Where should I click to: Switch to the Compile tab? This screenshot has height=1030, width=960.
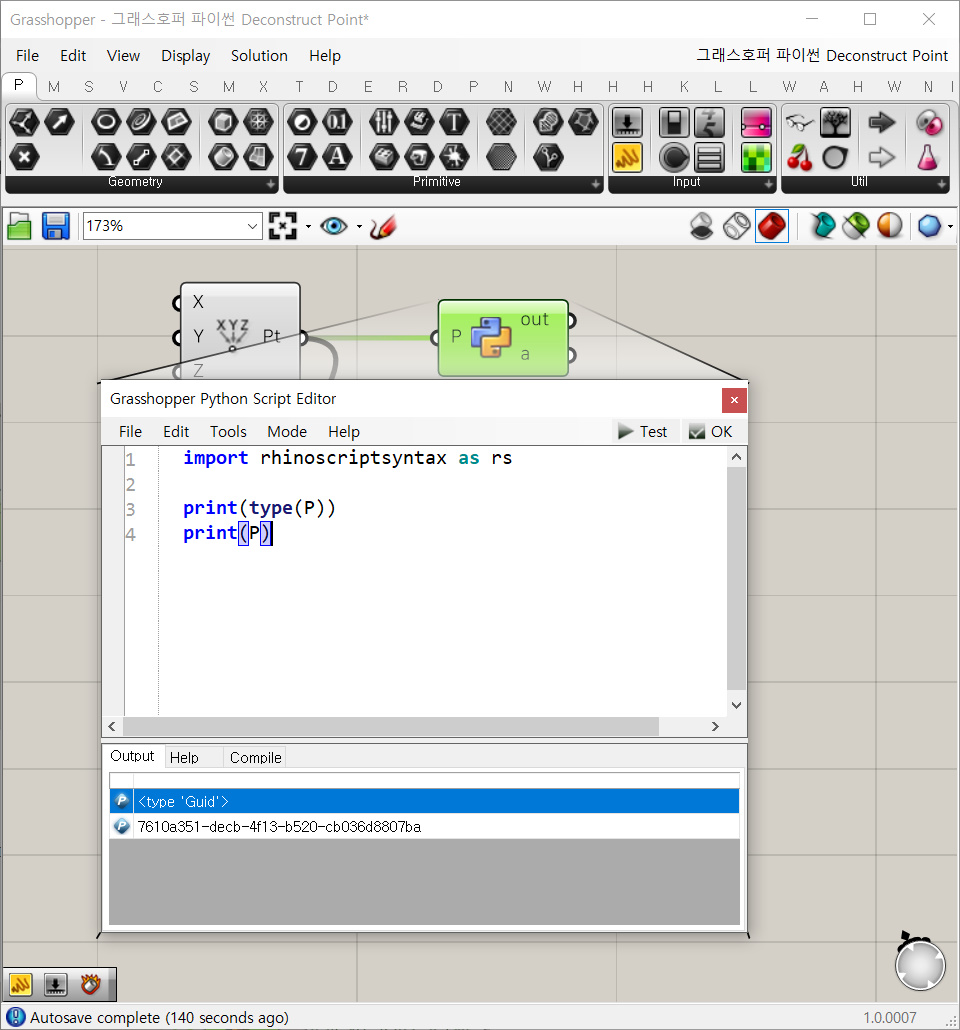pos(255,757)
